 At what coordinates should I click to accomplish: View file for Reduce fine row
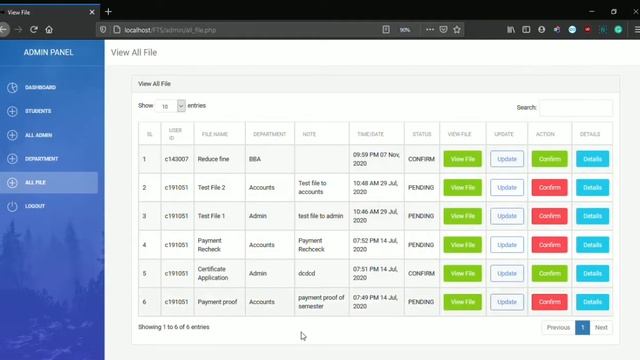pyautogui.click(x=462, y=159)
